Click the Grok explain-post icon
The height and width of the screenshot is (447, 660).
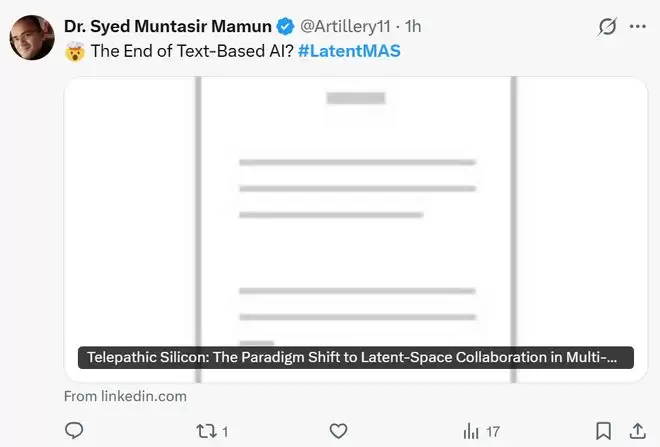[x=606, y=27]
